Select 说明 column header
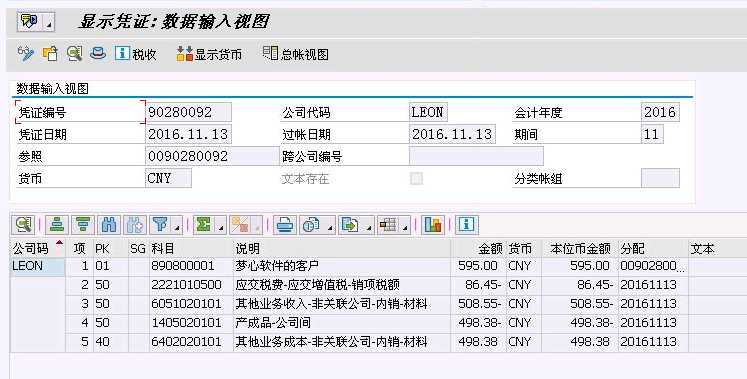The width and height of the screenshot is (747, 379). pos(342,249)
